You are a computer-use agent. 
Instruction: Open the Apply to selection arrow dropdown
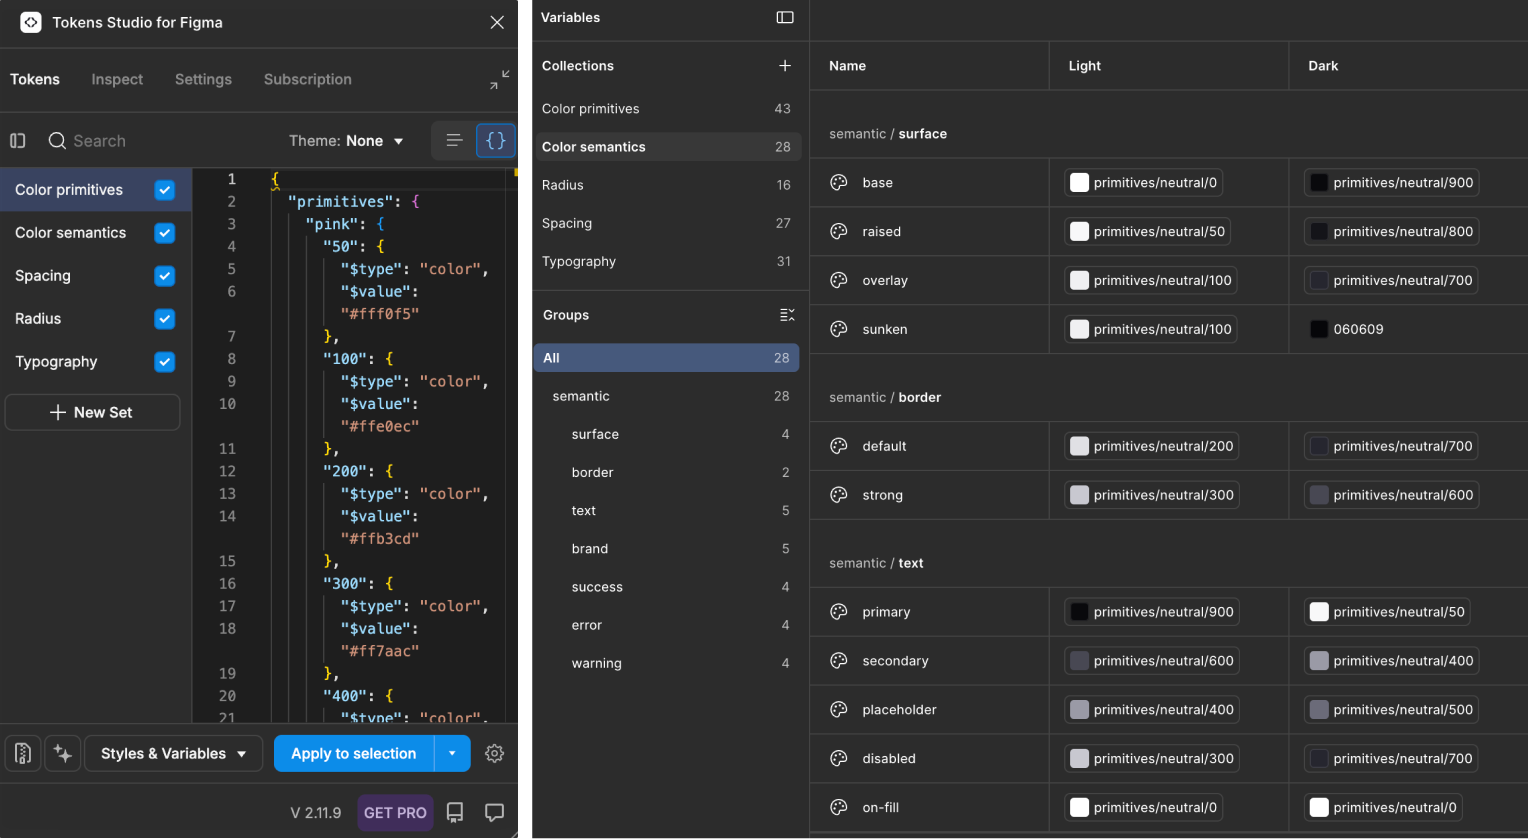[452, 753]
